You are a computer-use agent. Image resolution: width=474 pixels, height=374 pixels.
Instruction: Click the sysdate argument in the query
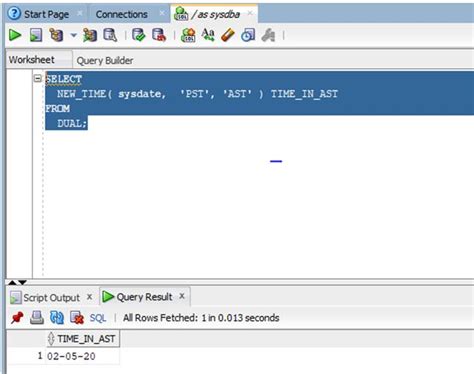(x=141, y=94)
